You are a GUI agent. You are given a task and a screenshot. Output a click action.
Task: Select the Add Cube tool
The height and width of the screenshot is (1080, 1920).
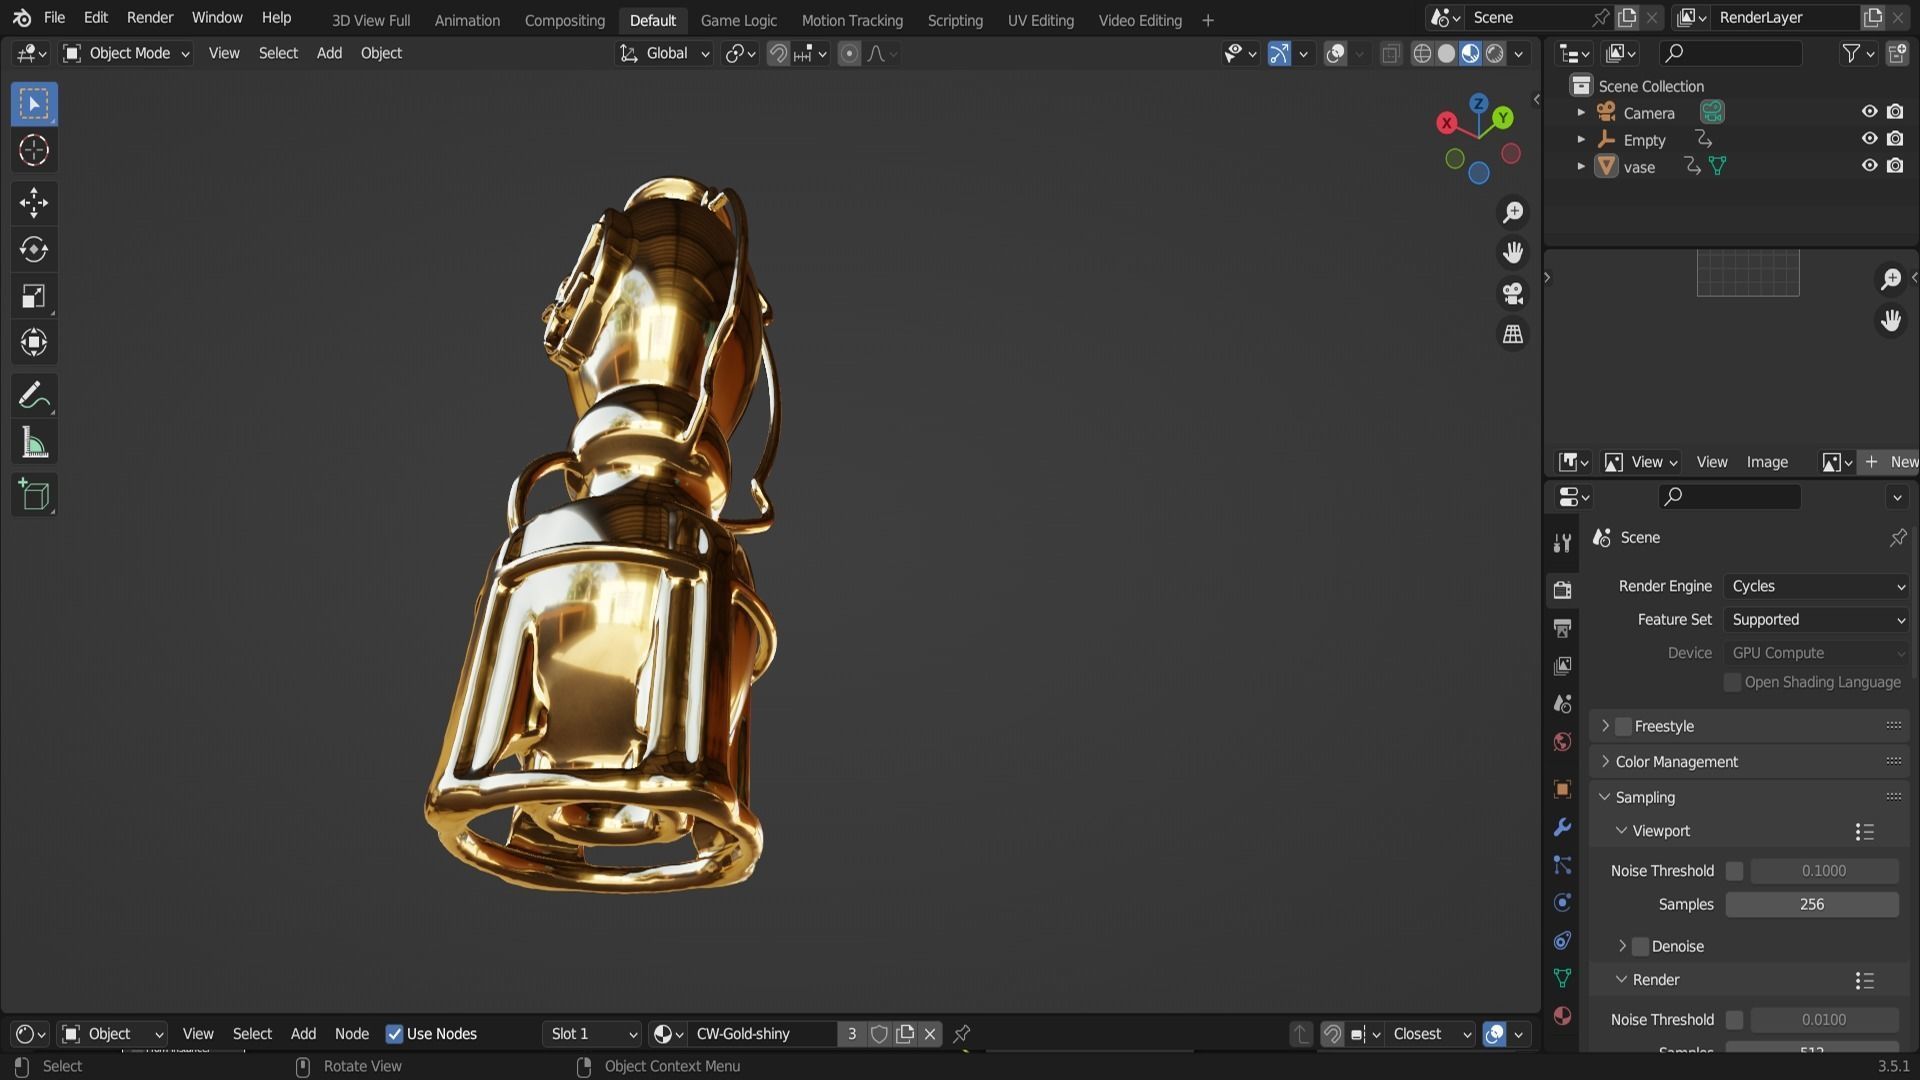[x=34, y=495]
